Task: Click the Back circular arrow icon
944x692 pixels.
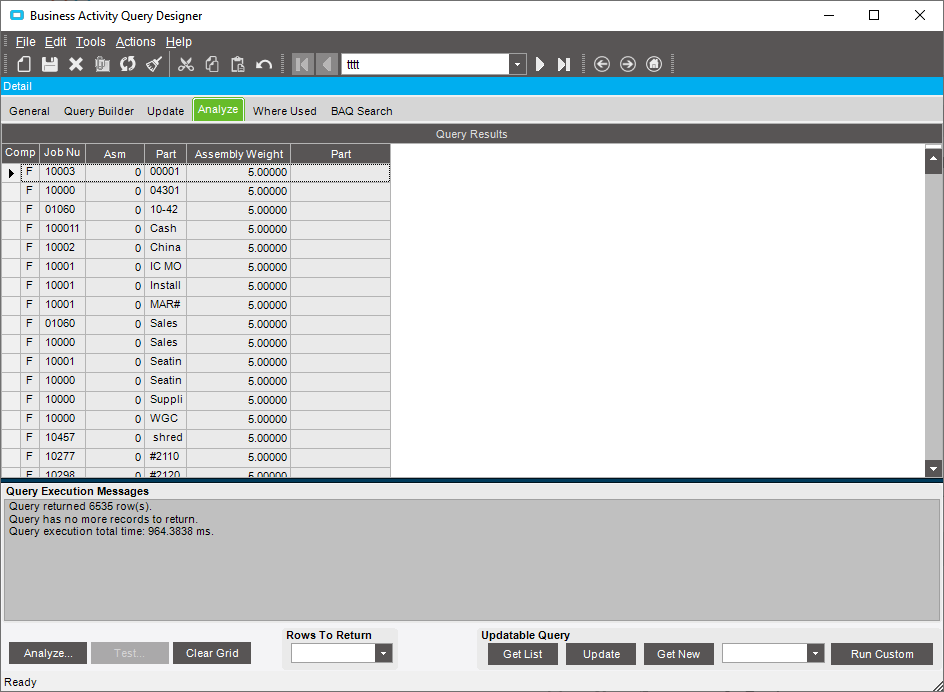Action: pyautogui.click(x=602, y=64)
